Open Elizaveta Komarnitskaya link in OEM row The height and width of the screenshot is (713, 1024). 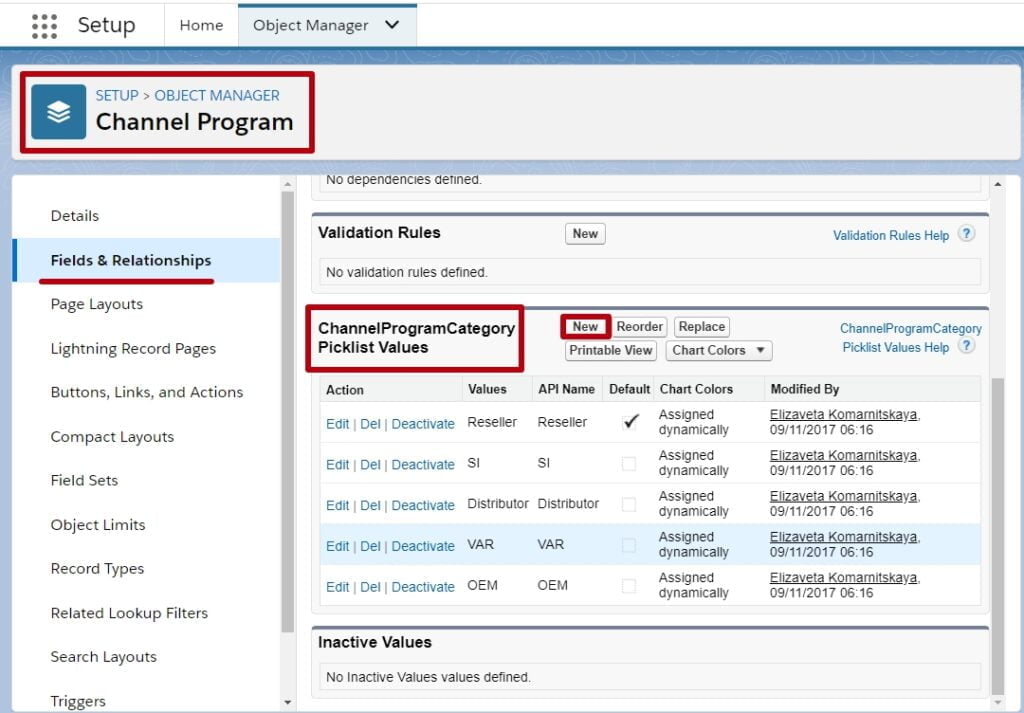click(844, 578)
